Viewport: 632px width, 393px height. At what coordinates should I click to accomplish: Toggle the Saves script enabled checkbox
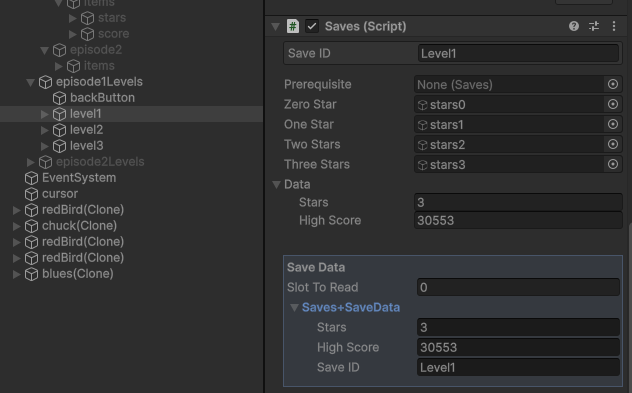pos(312,26)
